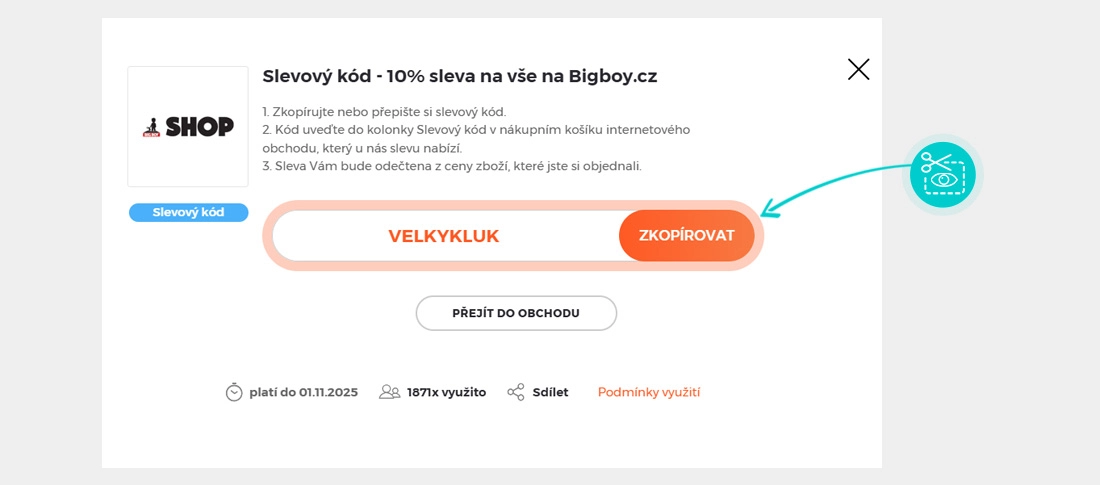Screen dimensions: 1100x485
Task: Click the popup title about 10% sleva
Action: pyautogui.click(x=459, y=76)
